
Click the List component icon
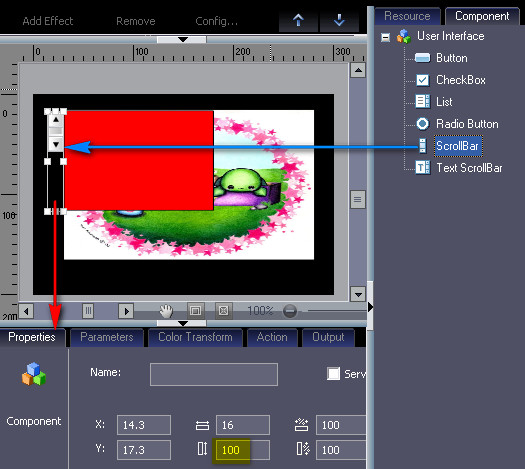tap(423, 101)
